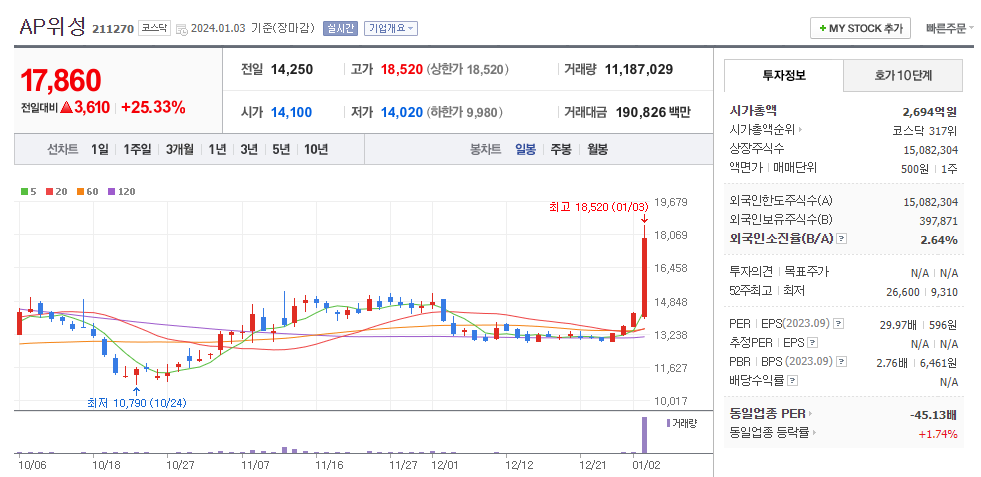Select the 10년 line chart period
The image size is (981, 477).
coord(316,150)
